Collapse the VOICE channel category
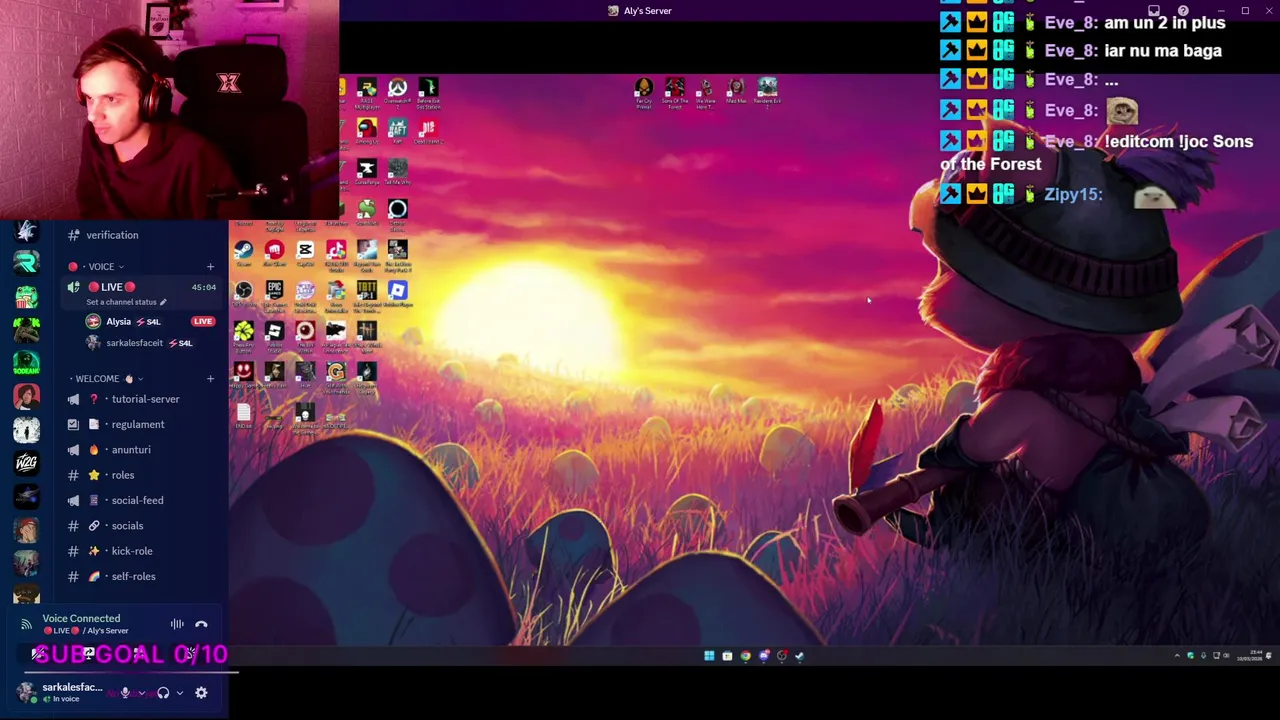 (x=101, y=267)
